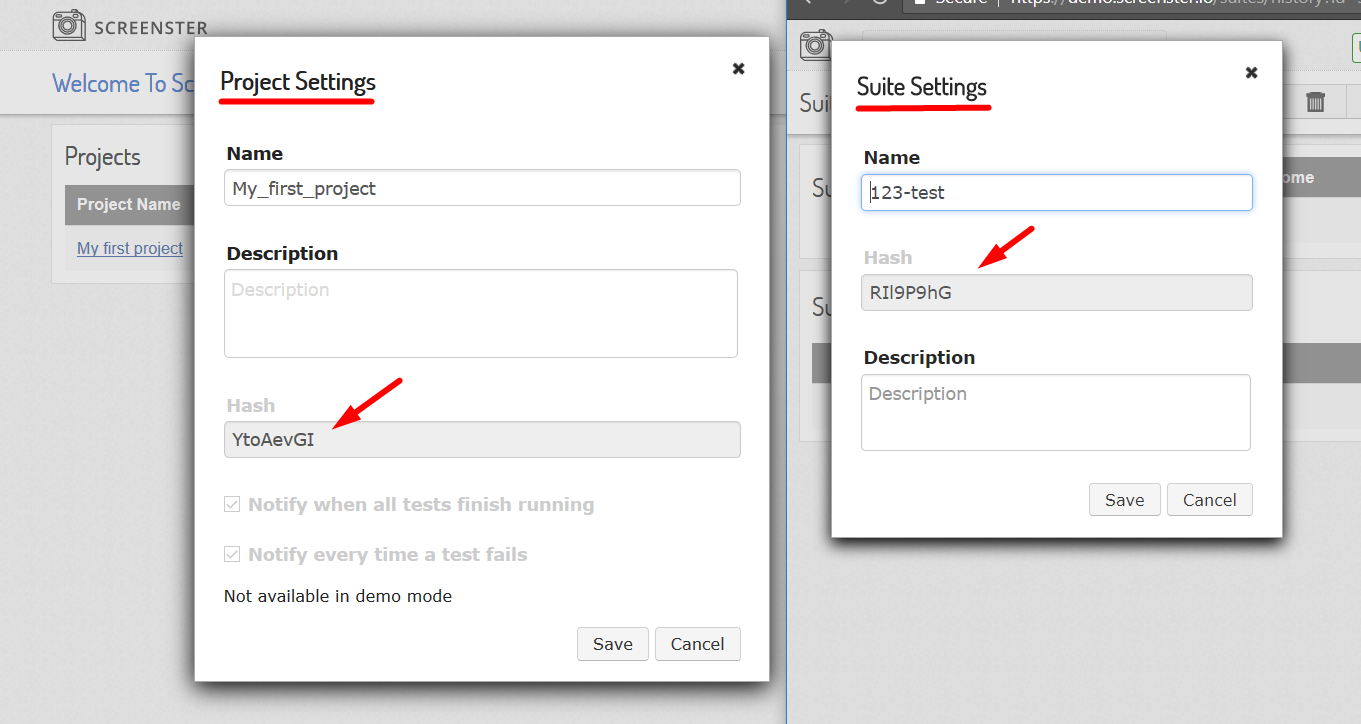The width and height of the screenshot is (1361, 724).
Task: Save the Project Settings
Action: coord(613,644)
